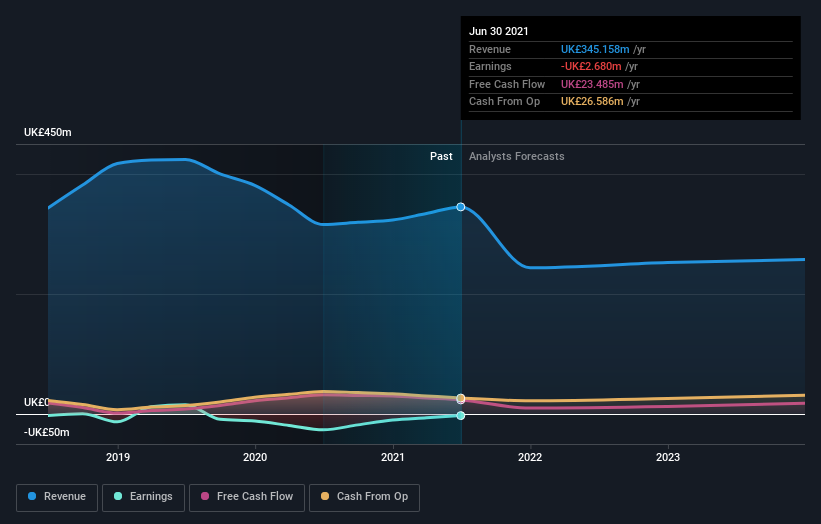Click the 2021 x-axis label
This screenshot has height=524, width=821.
[393, 457]
